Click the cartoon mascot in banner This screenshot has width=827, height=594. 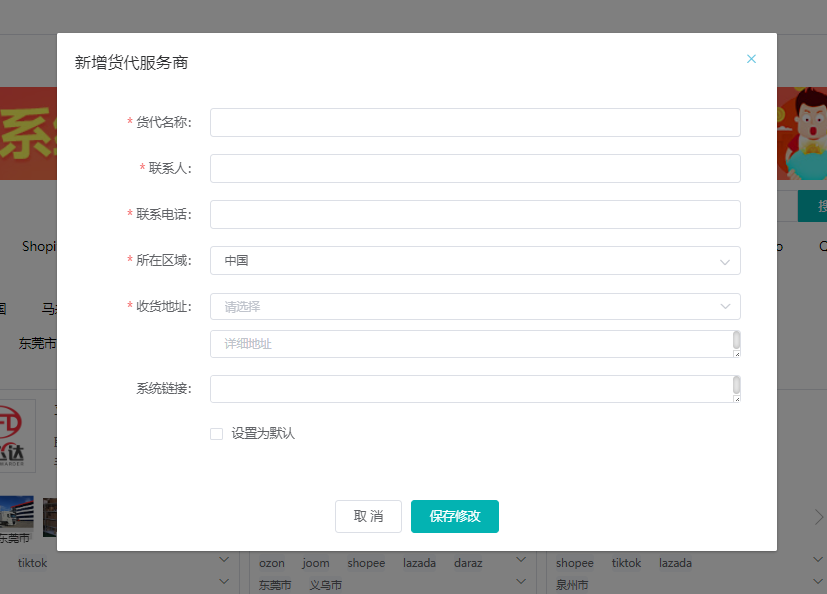[808, 130]
